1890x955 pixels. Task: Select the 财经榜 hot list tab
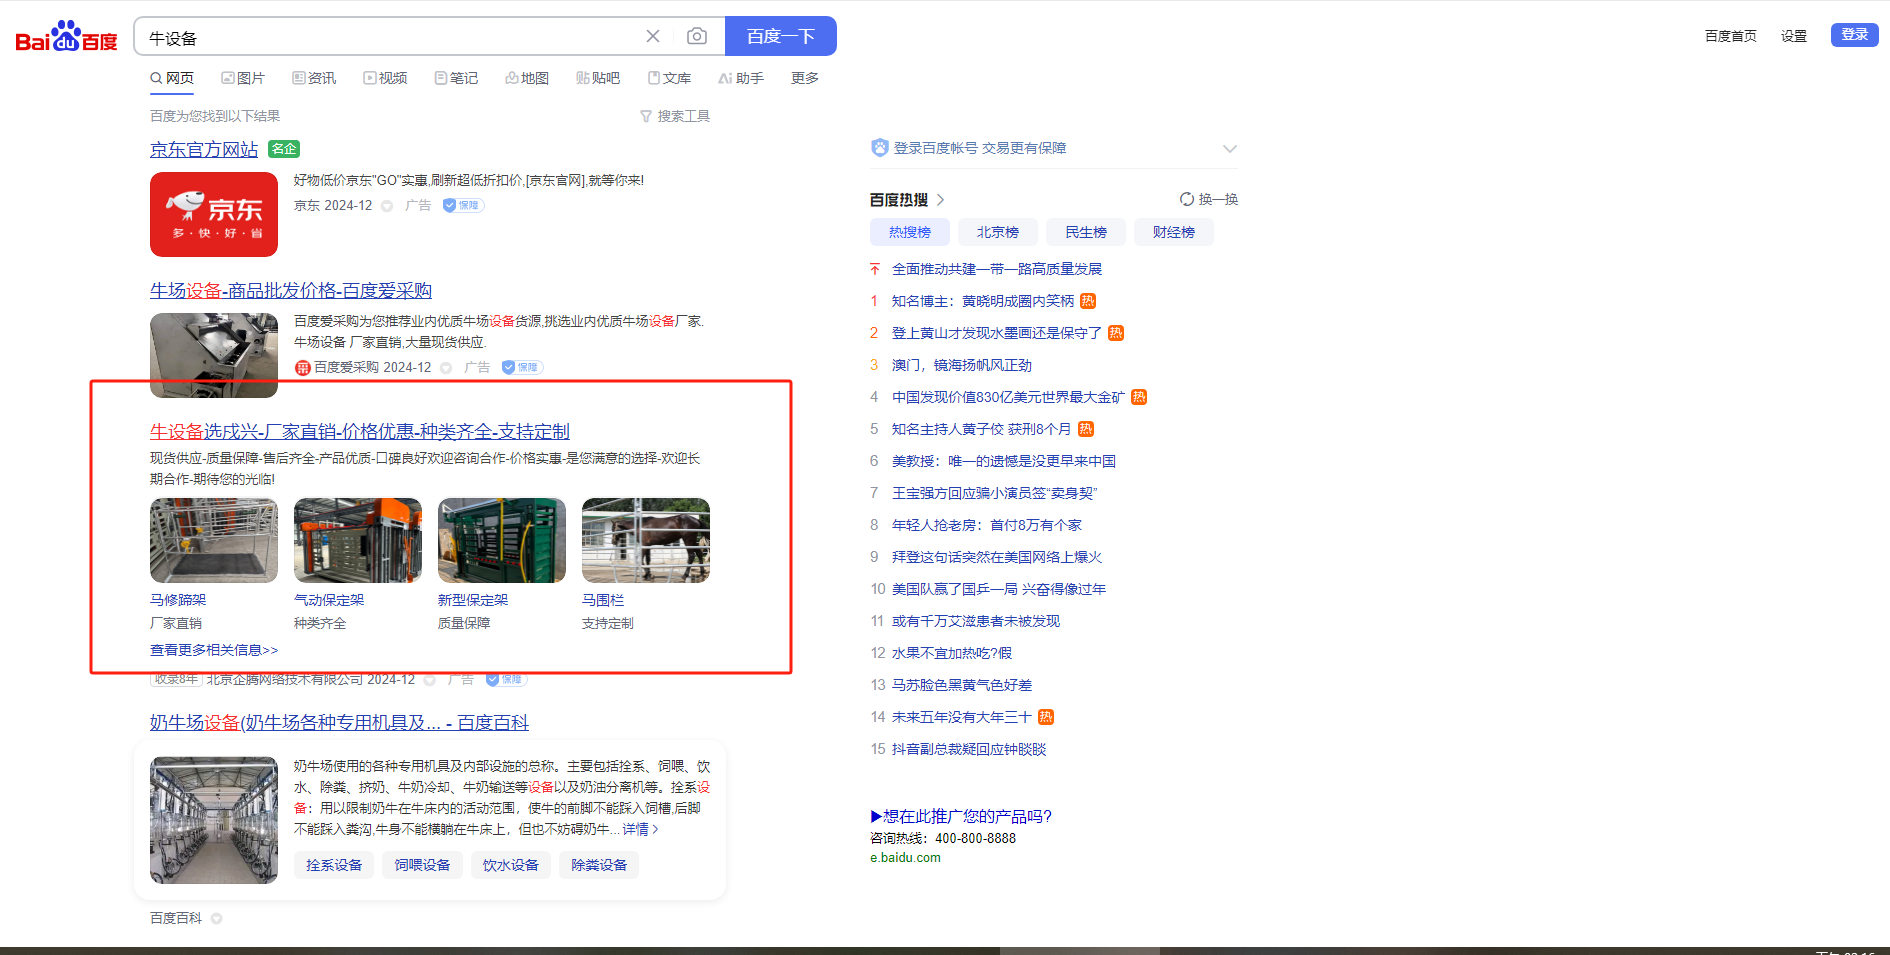(1173, 232)
